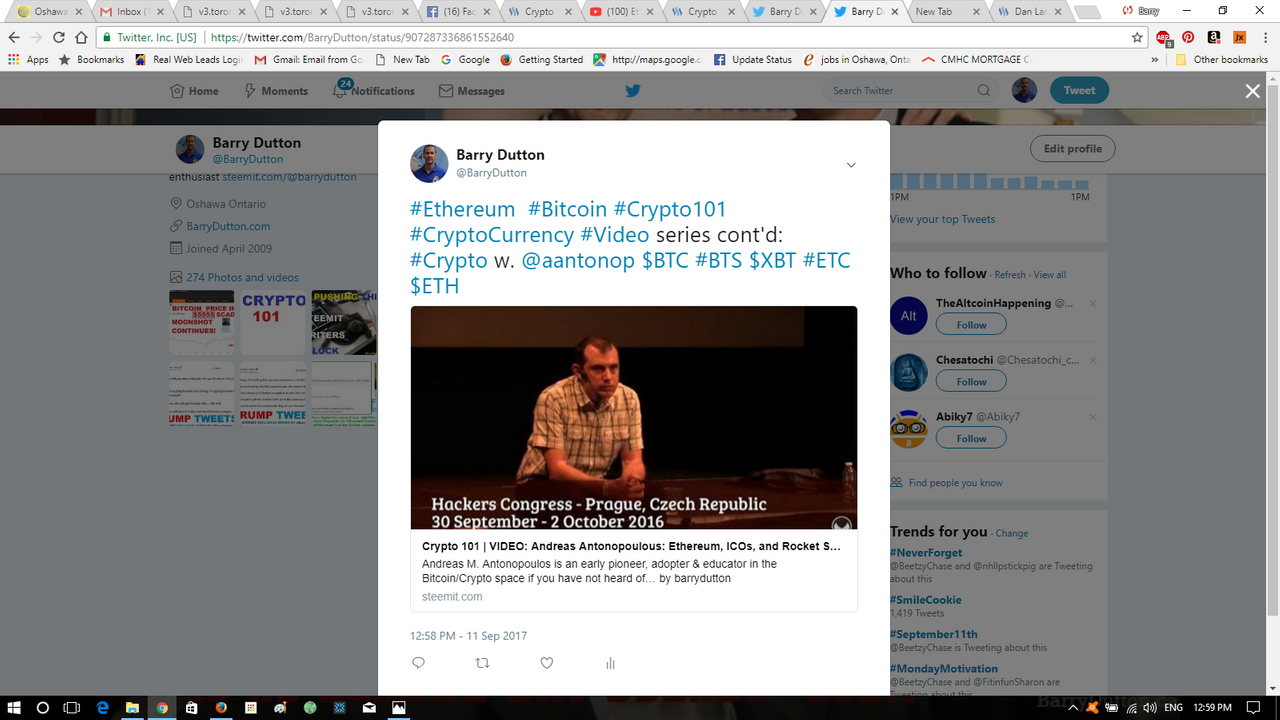Open the Messages menu item

coord(472,91)
